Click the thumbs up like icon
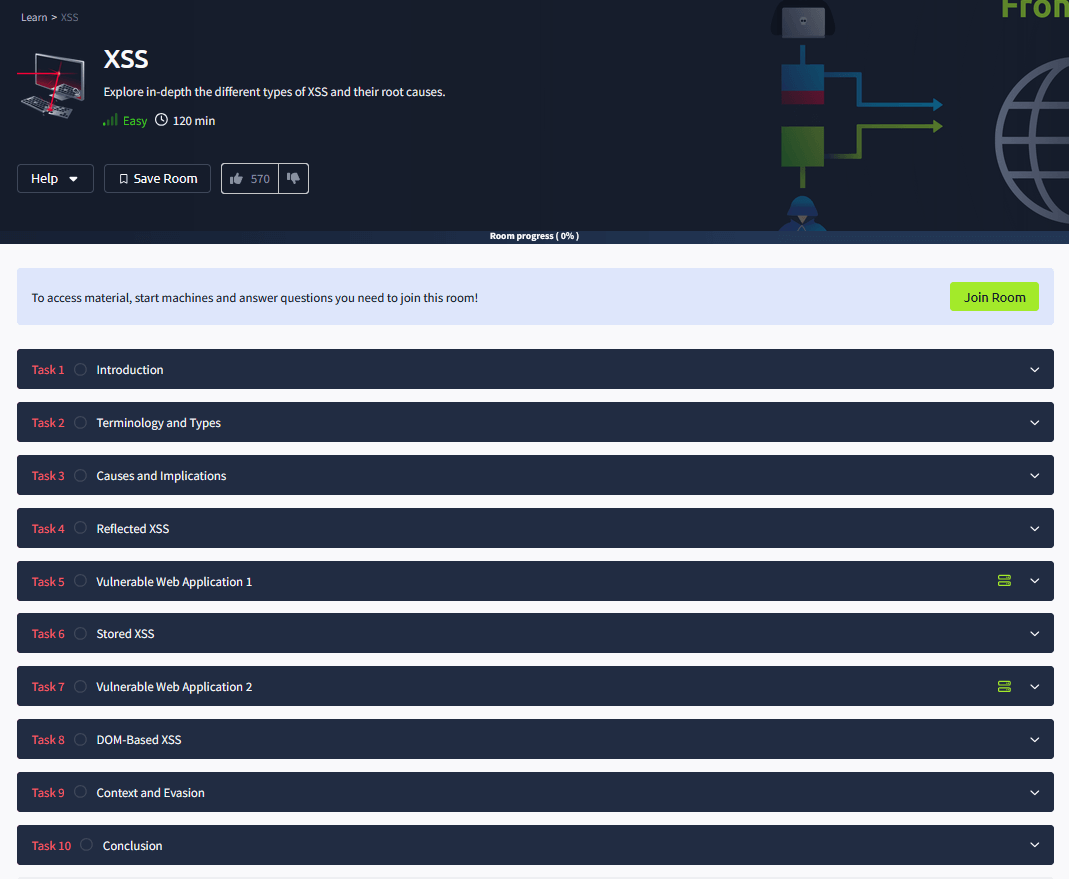 point(237,179)
